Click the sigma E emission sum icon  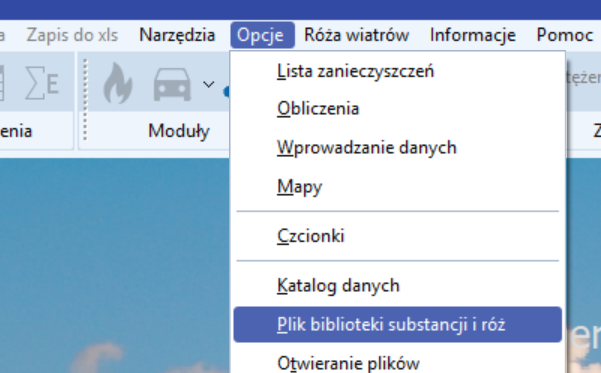[x=42, y=83]
